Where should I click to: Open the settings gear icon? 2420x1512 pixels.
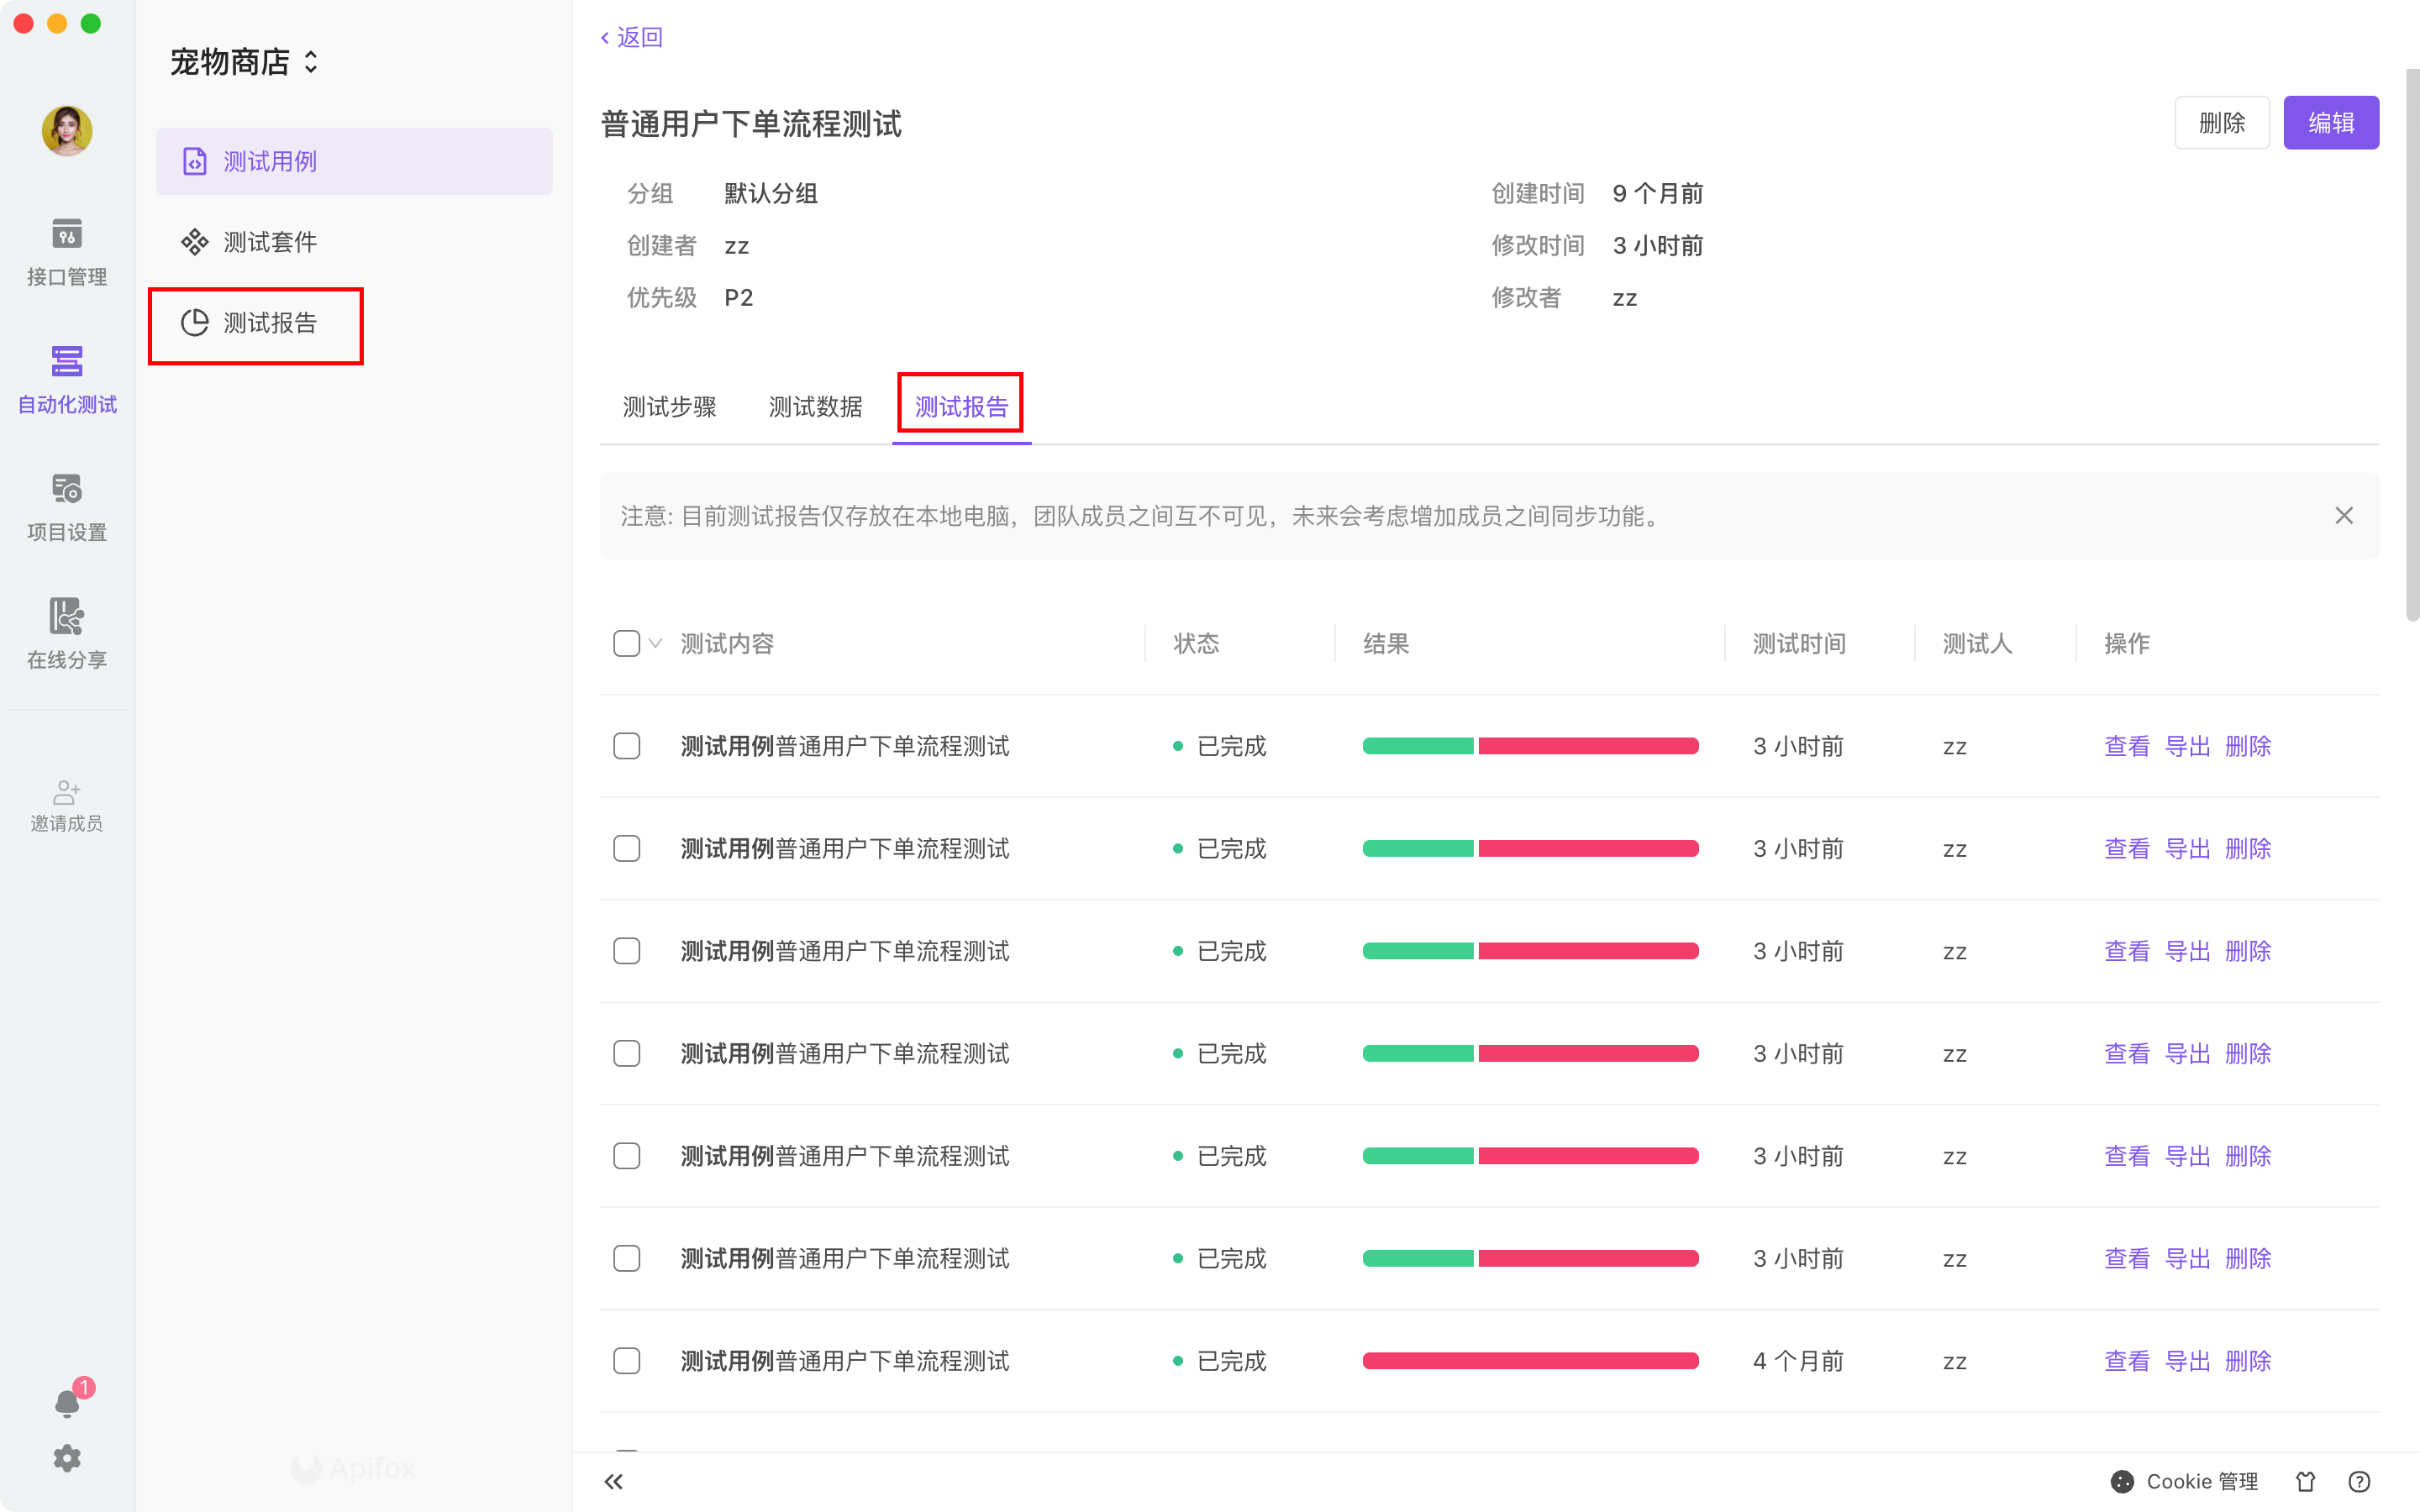click(66, 1458)
